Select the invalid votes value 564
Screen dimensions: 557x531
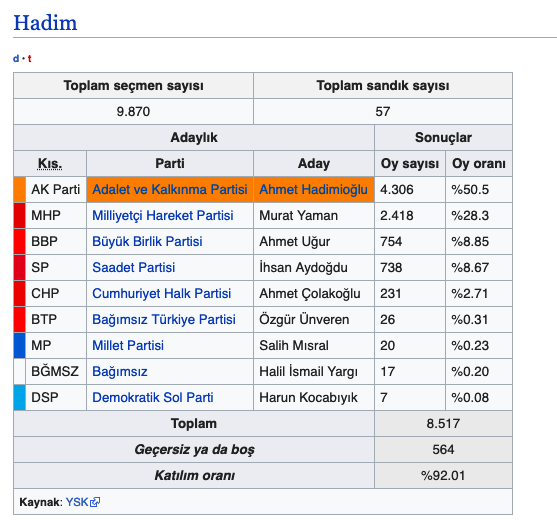[x=443, y=449]
